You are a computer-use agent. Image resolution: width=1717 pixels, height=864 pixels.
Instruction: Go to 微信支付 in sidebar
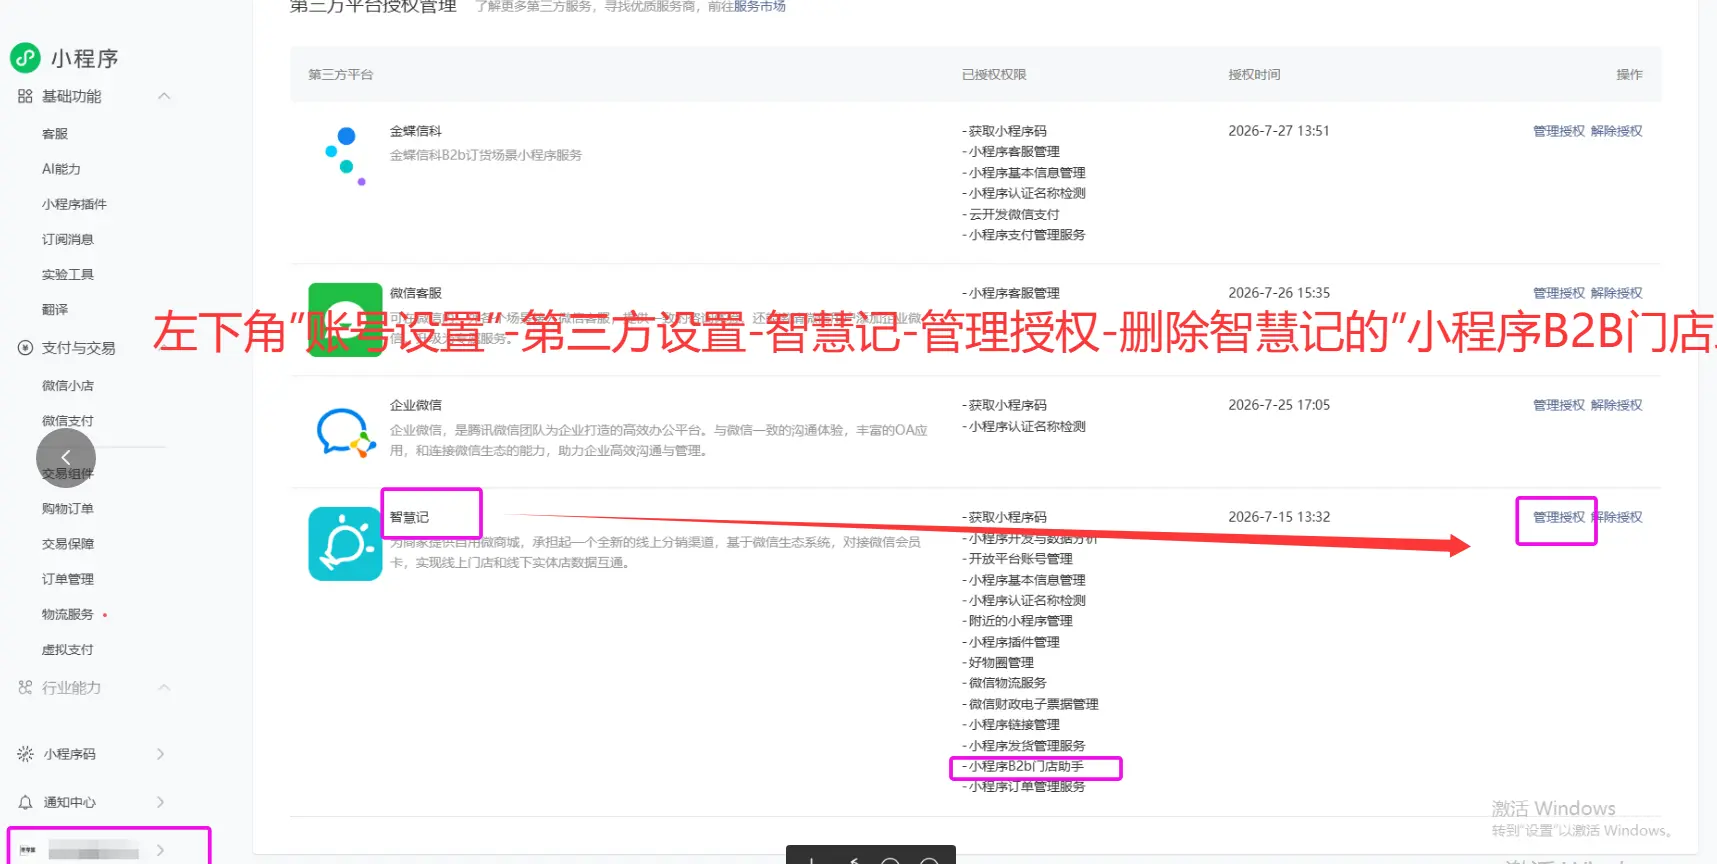pos(68,421)
